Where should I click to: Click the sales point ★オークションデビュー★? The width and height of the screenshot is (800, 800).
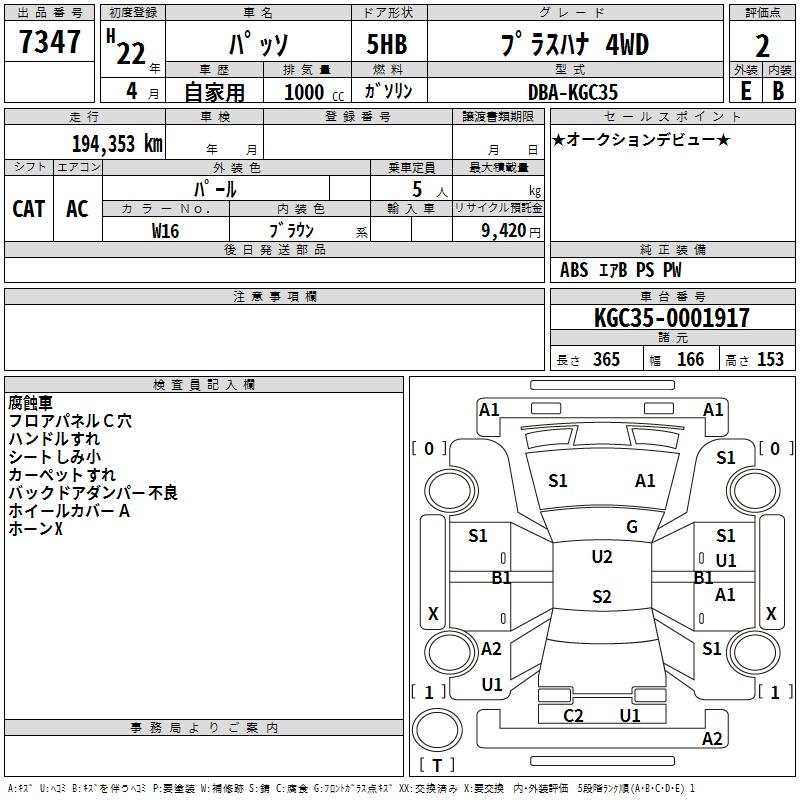click(x=641, y=140)
